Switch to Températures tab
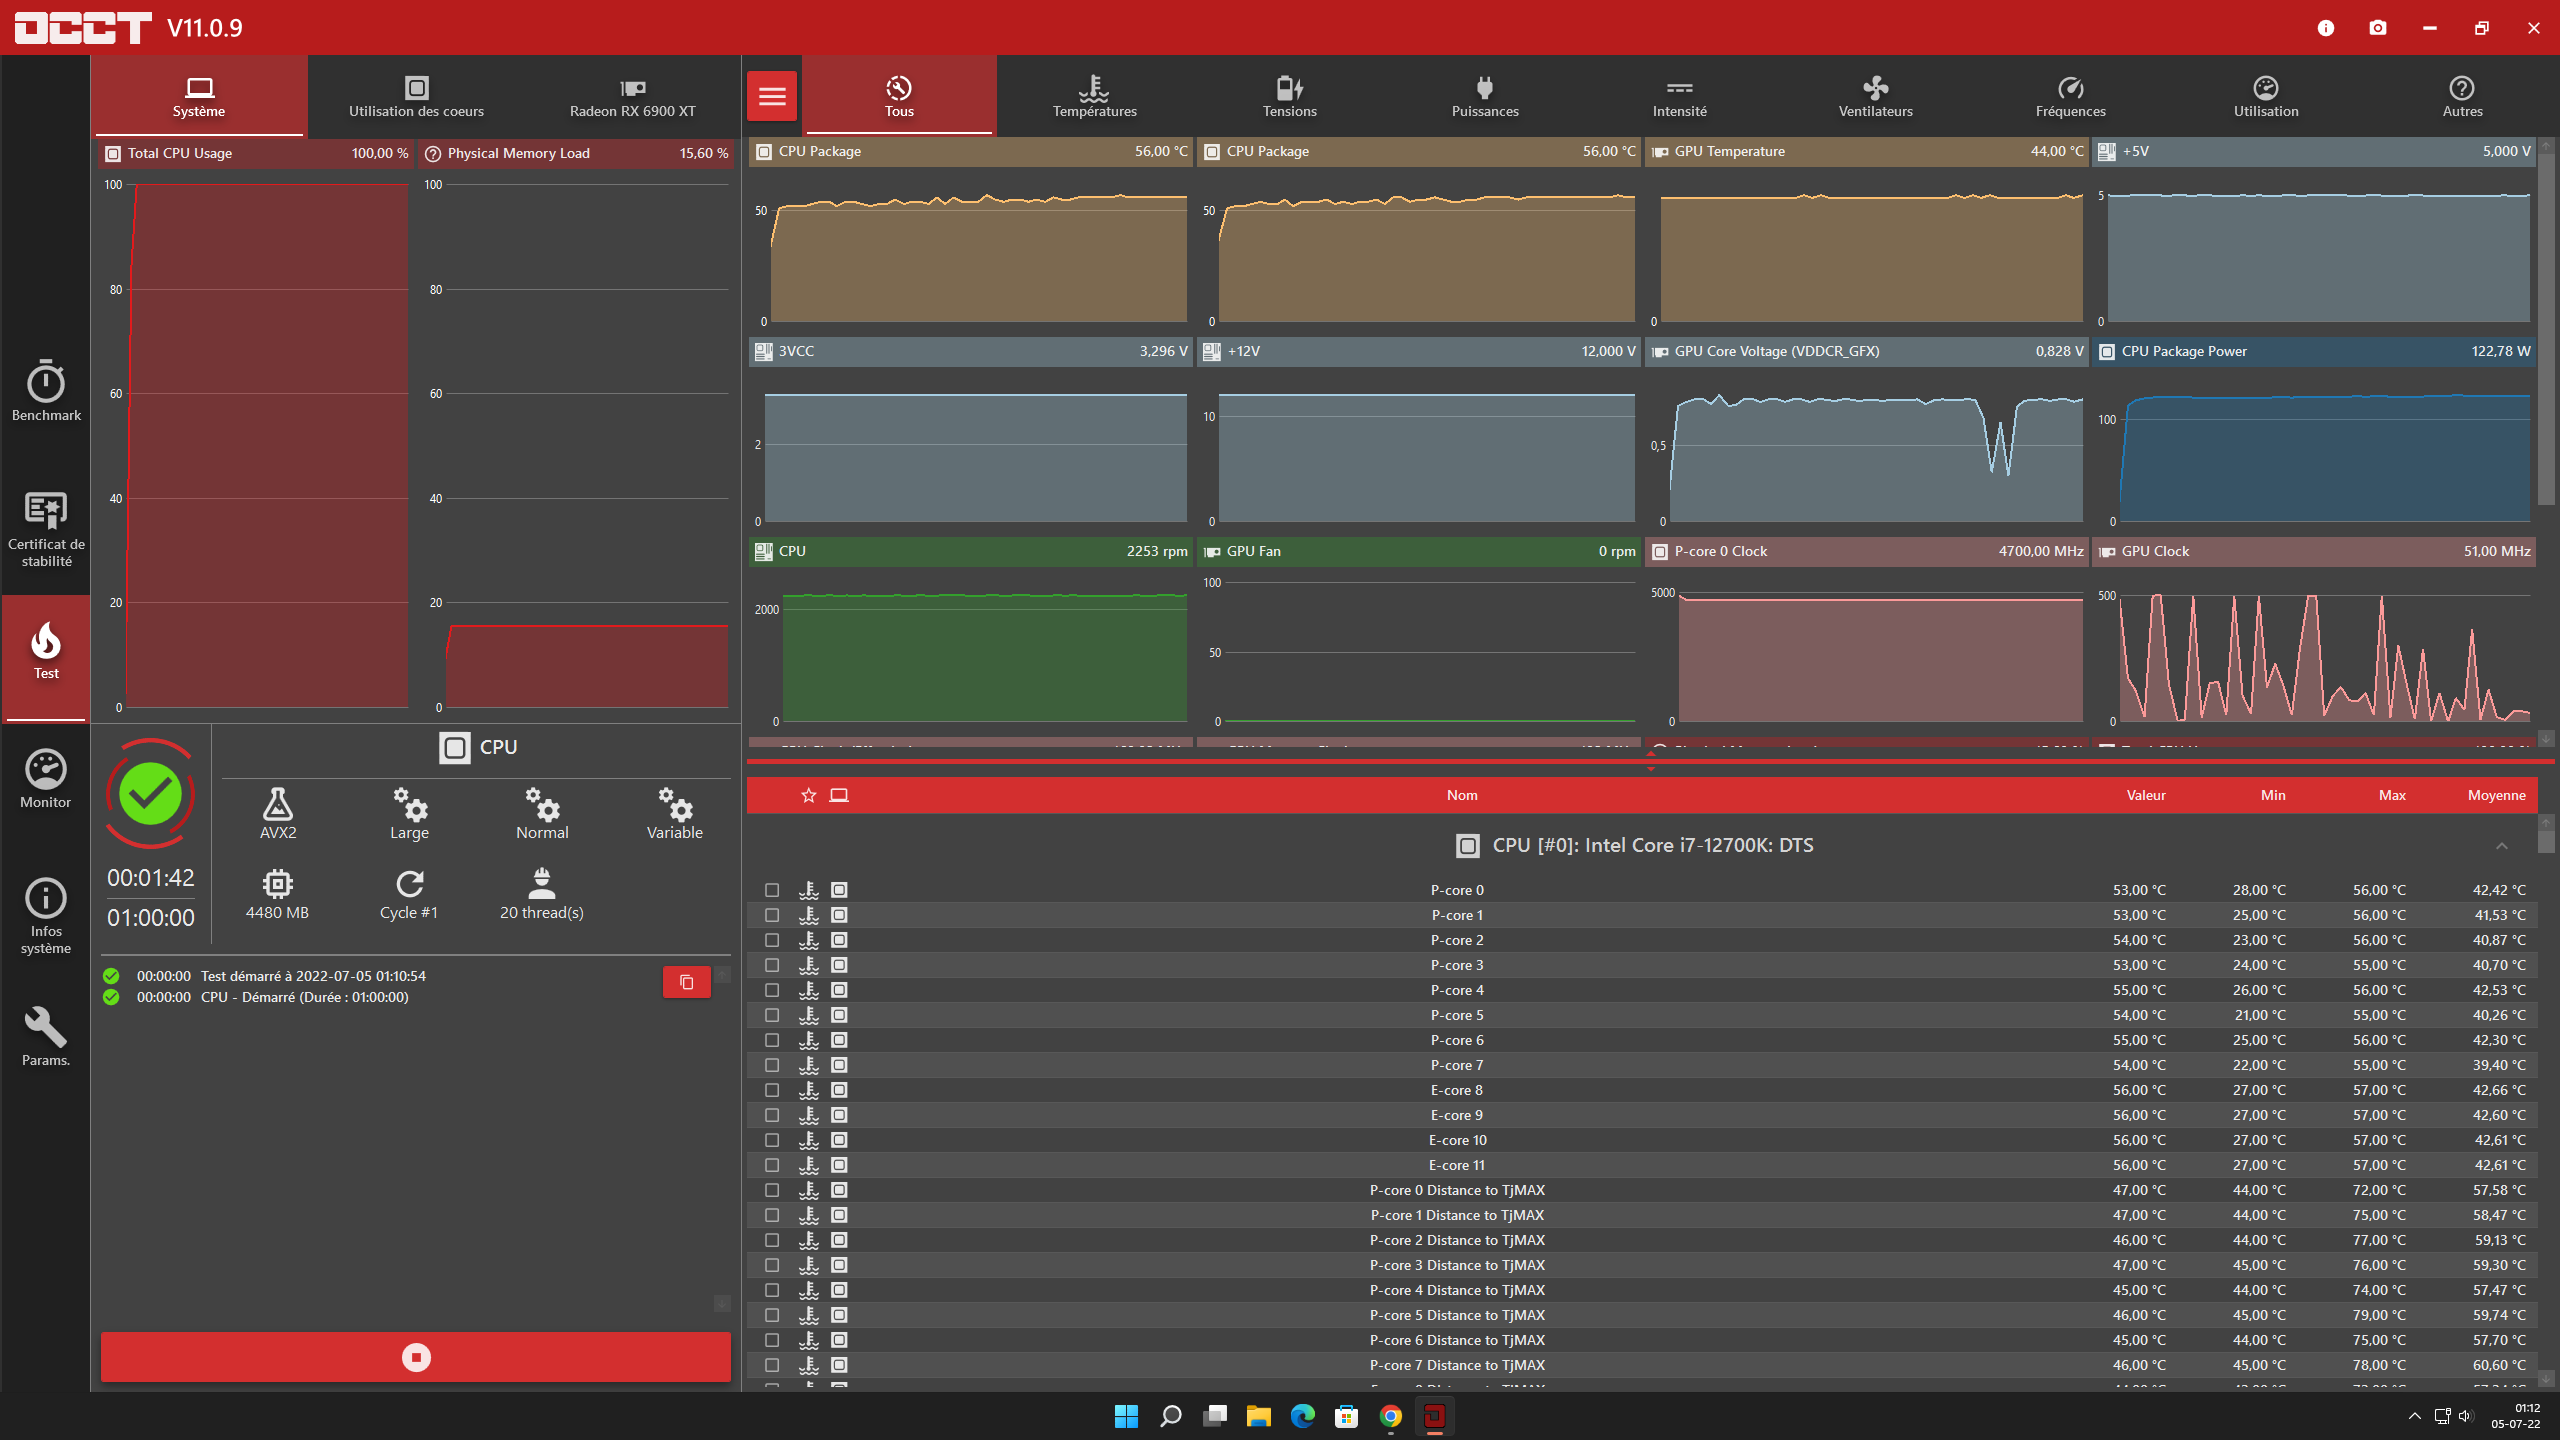Screen dimensions: 2560x1440 tap(1094, 96)
